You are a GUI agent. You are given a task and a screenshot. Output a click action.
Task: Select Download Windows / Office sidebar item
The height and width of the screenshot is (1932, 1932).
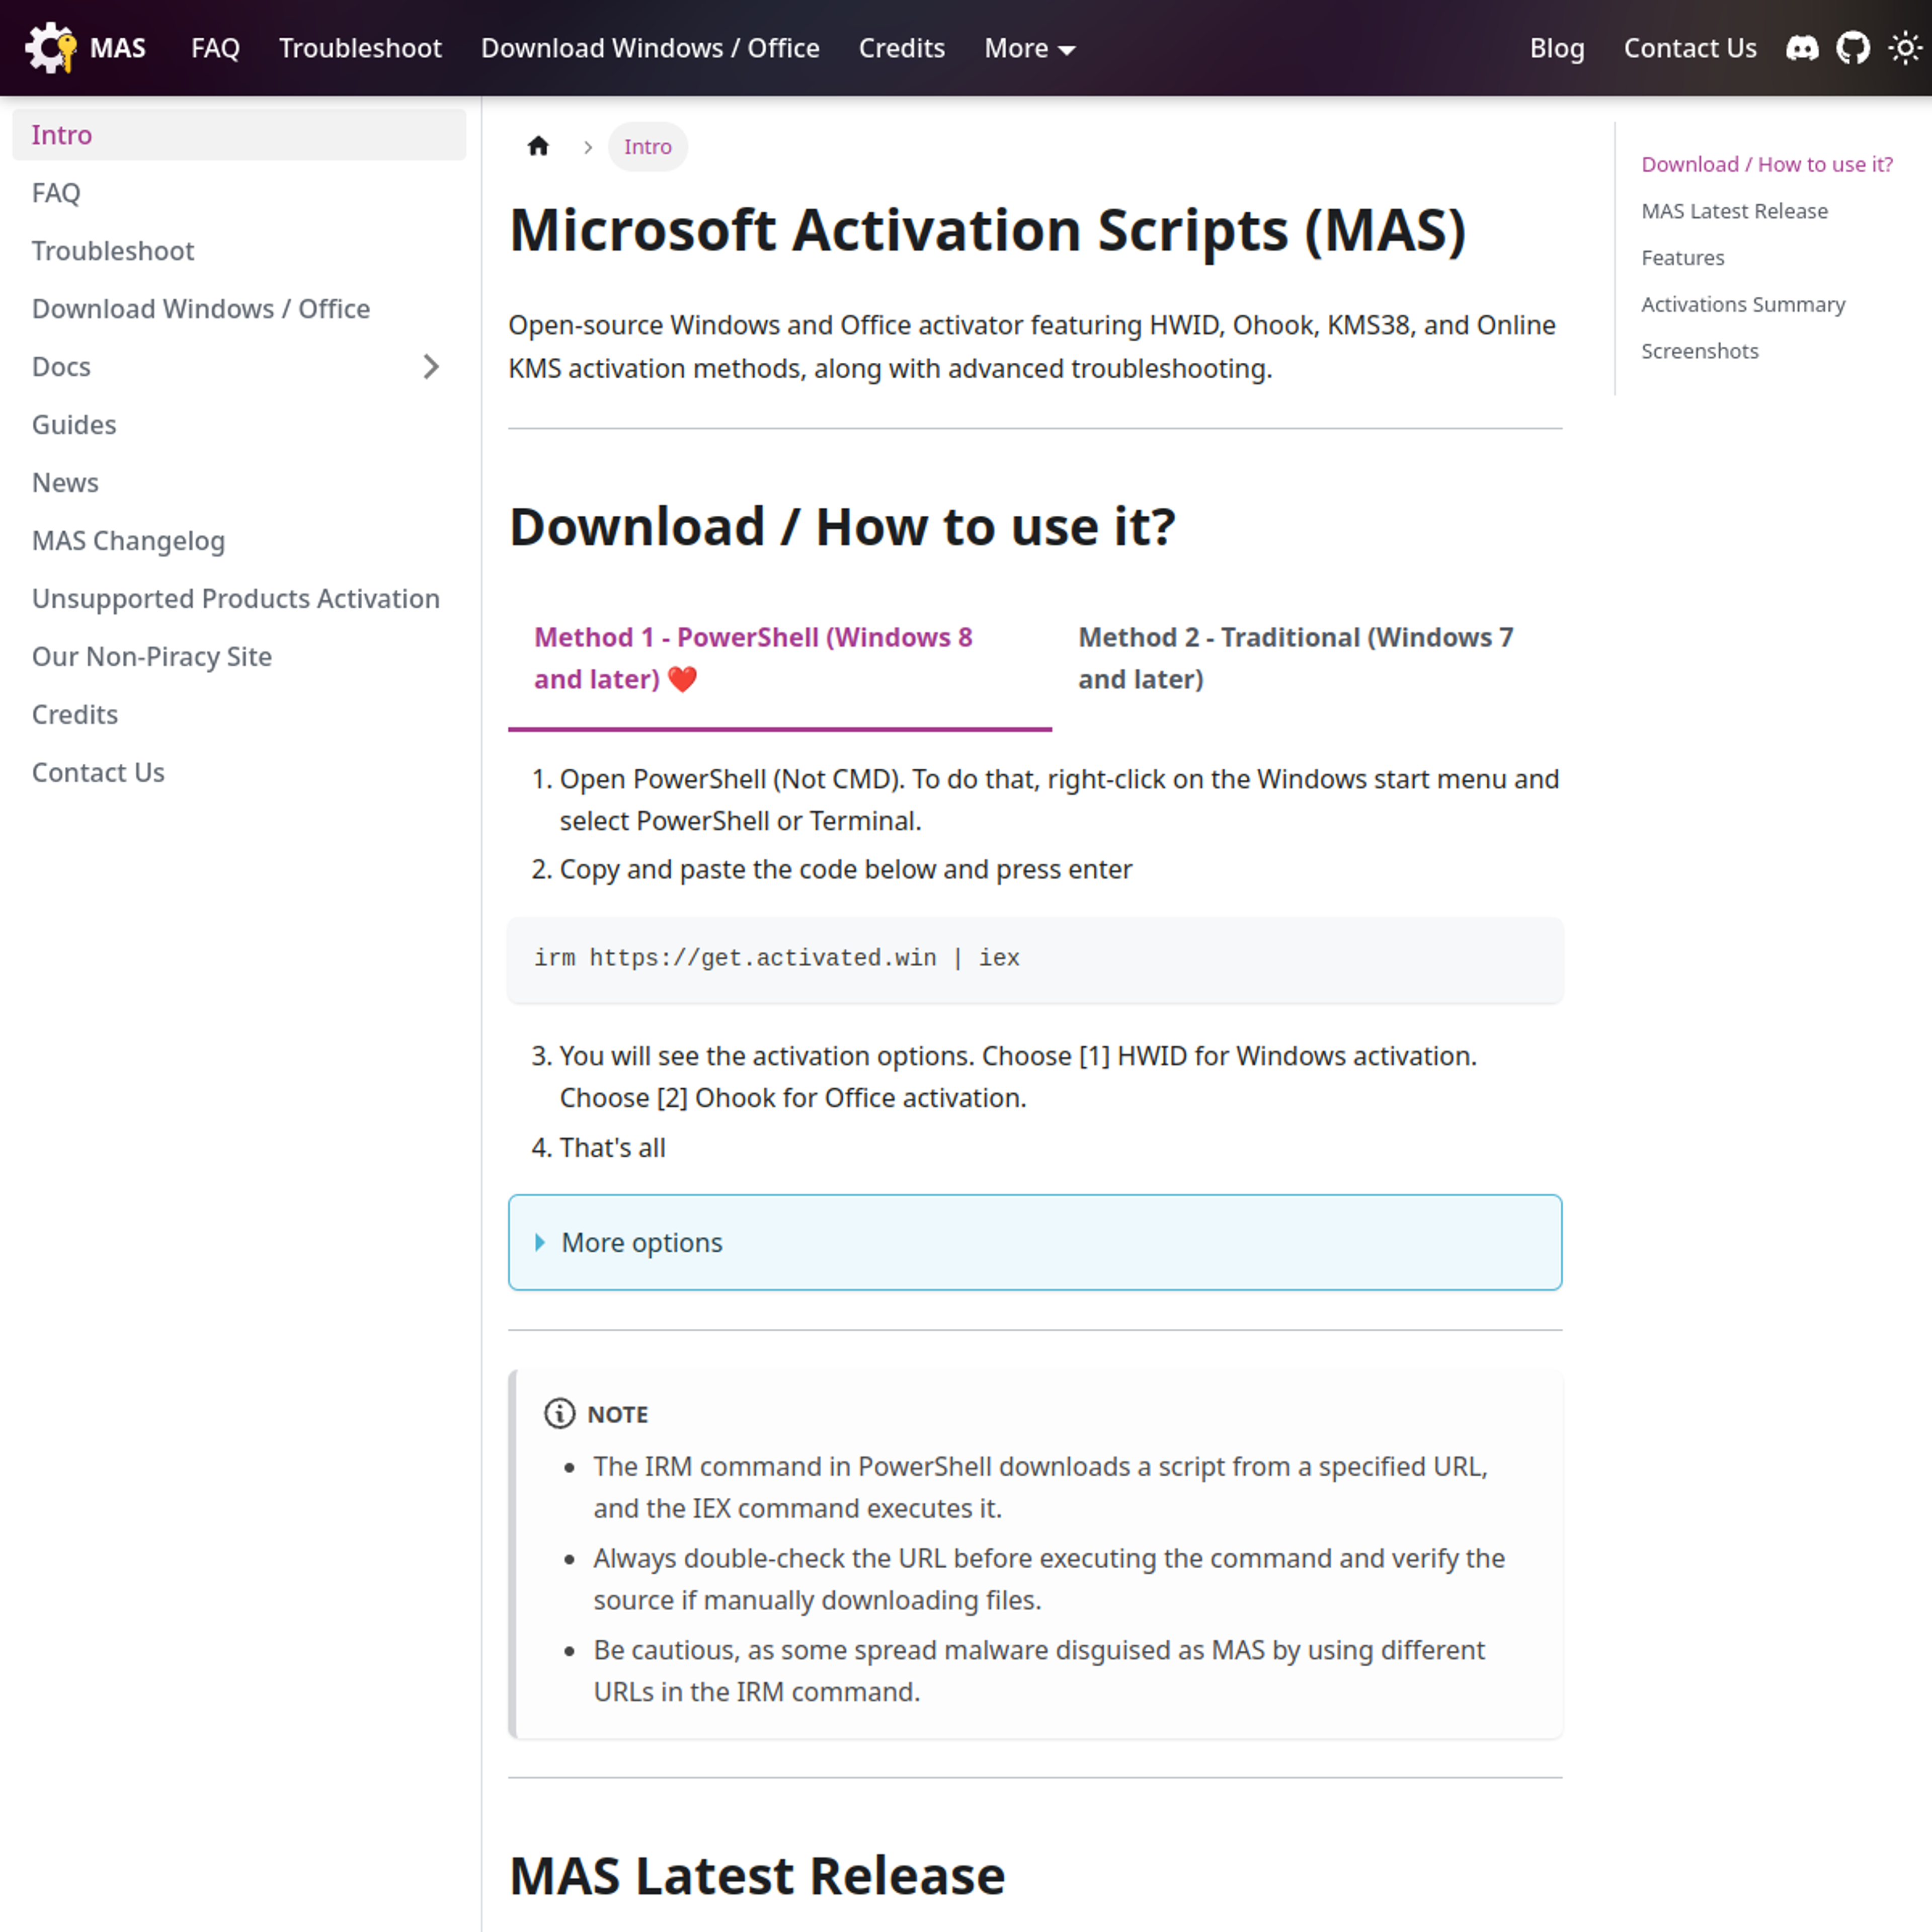[239, 309]
